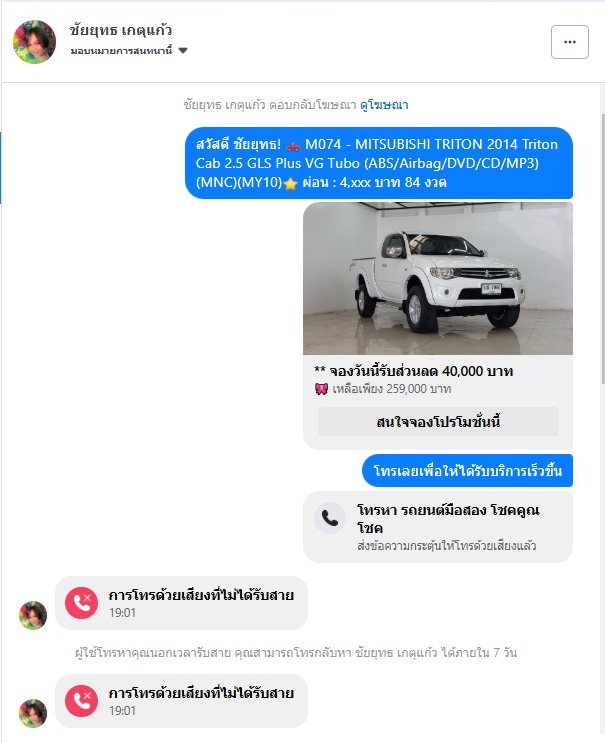
Task: Click the สนใจจองโปรโมชั่นนี้ button
Action: pyautogui.click(x=438, y=422)
